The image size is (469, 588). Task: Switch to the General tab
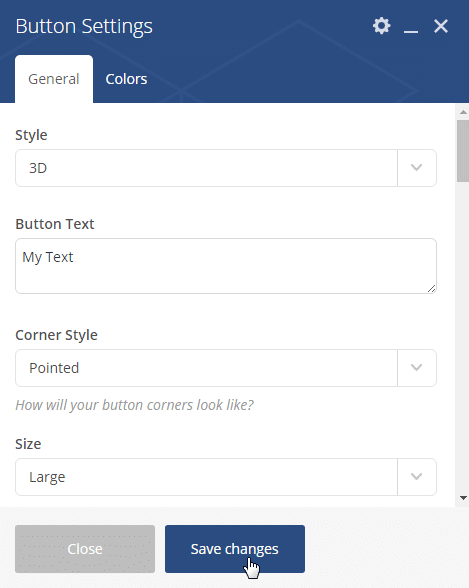tap(54, 79)
